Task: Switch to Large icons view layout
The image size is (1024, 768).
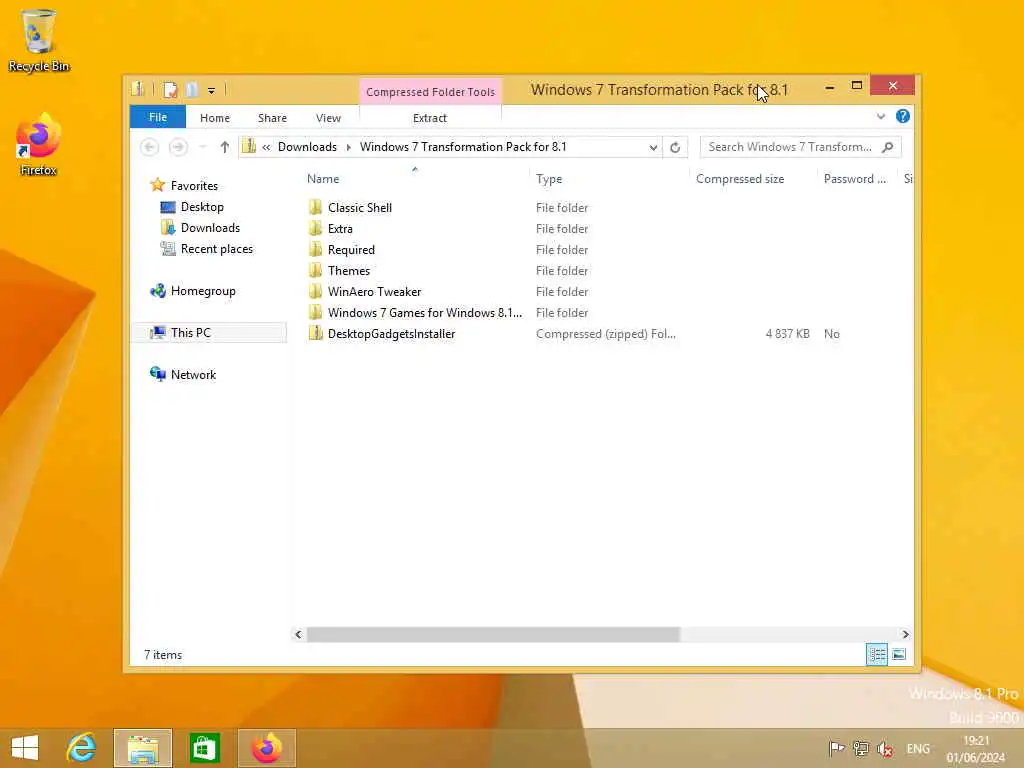Action: tap(899, 654)
